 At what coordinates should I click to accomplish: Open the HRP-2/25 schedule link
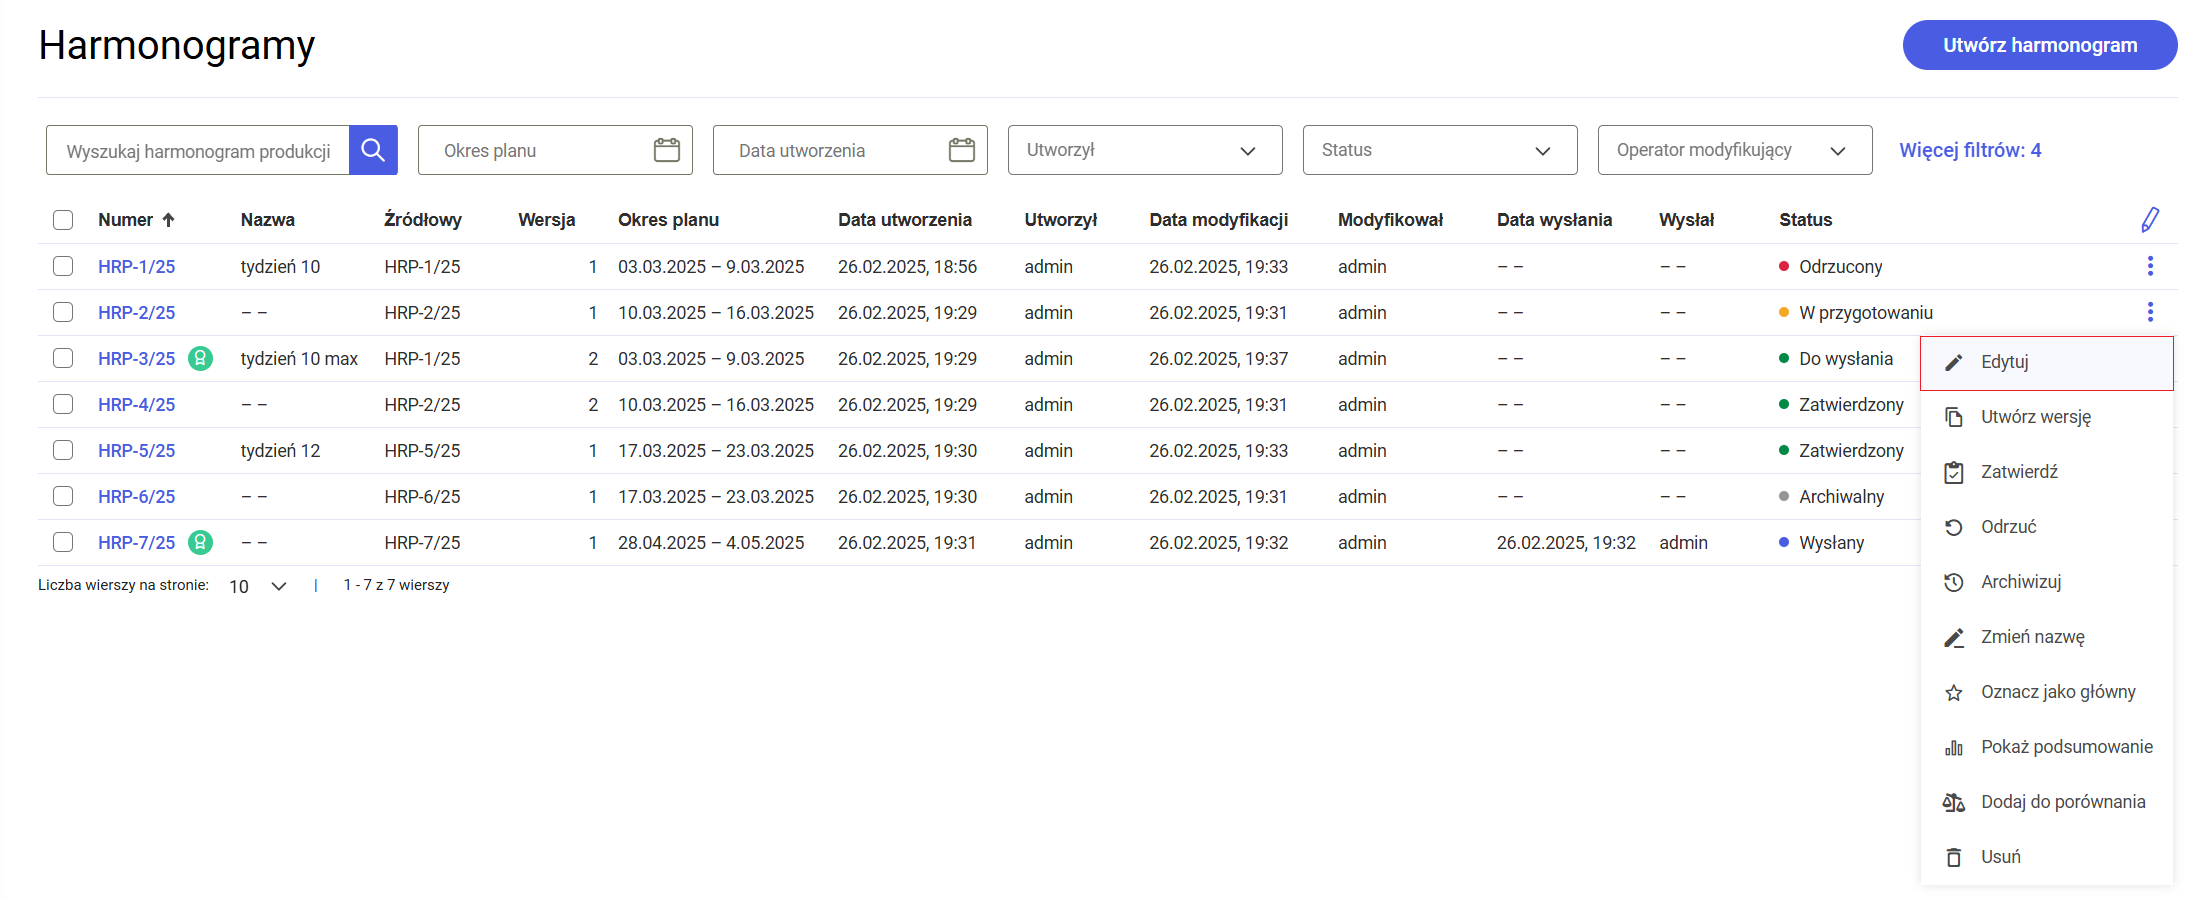point(136,313)
